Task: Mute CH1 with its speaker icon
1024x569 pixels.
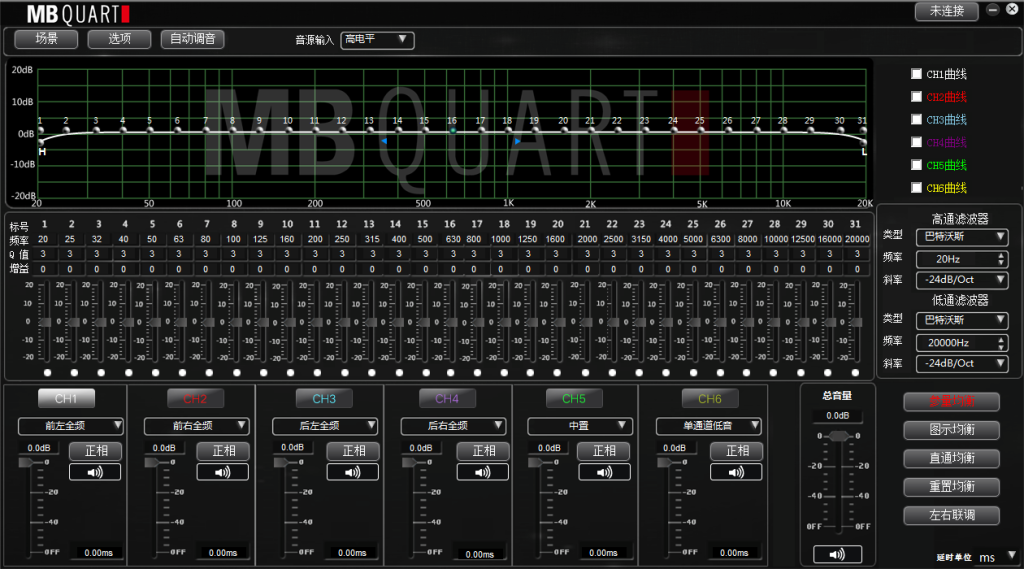Action: (x=95, y=472)
